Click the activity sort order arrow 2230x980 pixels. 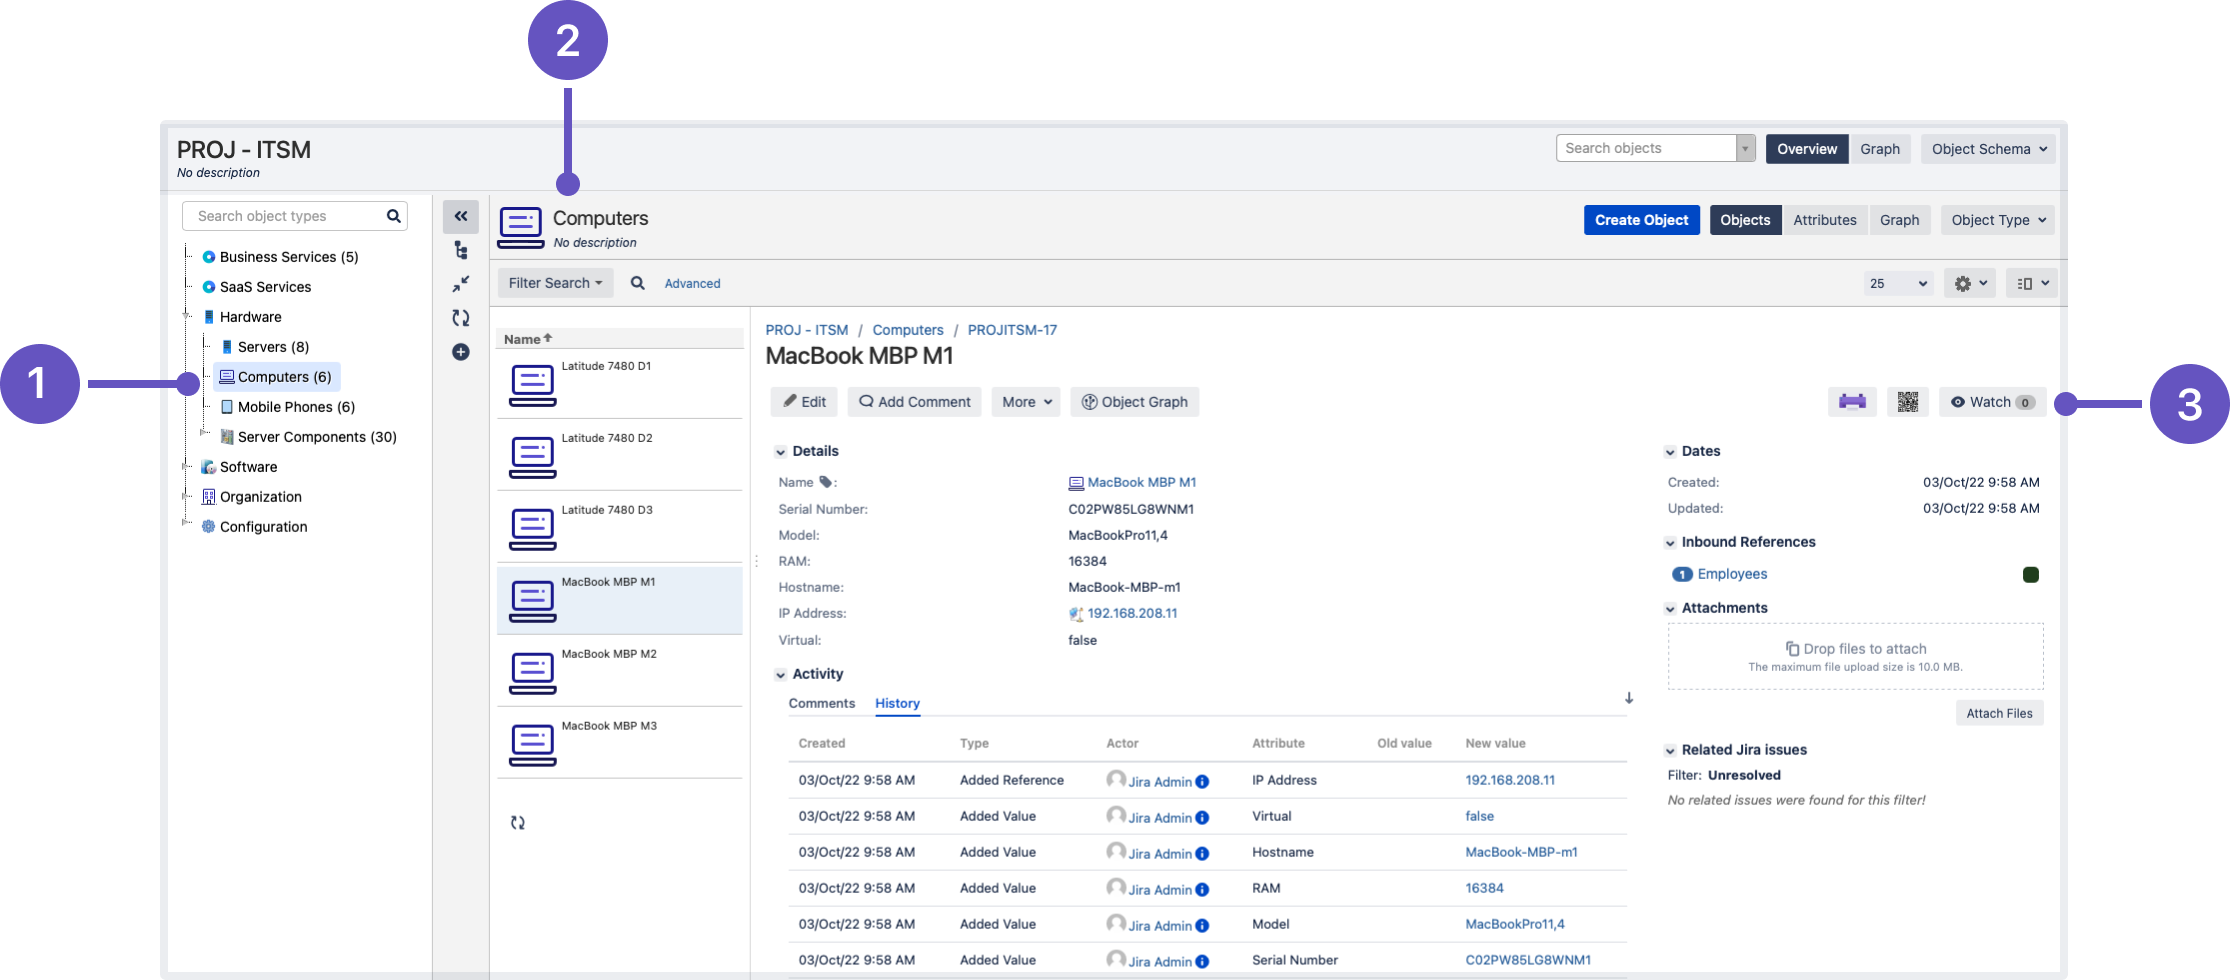(1629, 698)
